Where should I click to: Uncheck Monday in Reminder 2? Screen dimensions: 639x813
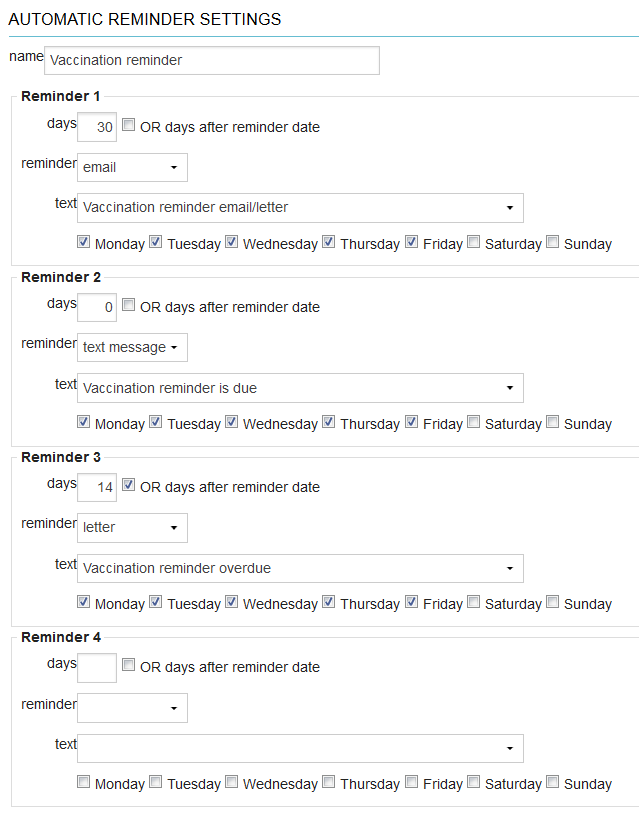pos(83,421)
